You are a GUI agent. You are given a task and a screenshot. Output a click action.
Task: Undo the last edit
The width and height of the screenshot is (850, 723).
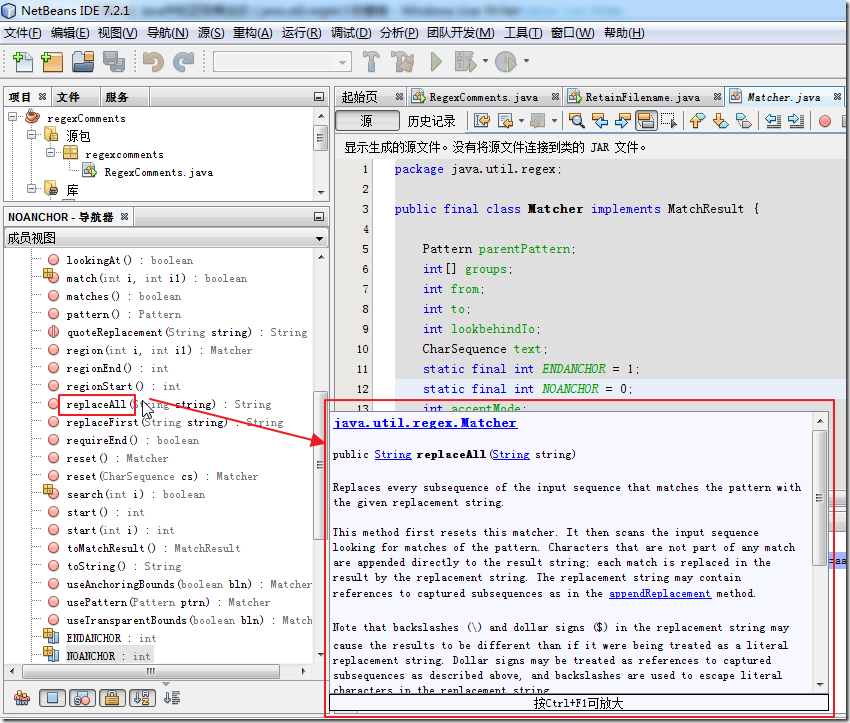153,62
